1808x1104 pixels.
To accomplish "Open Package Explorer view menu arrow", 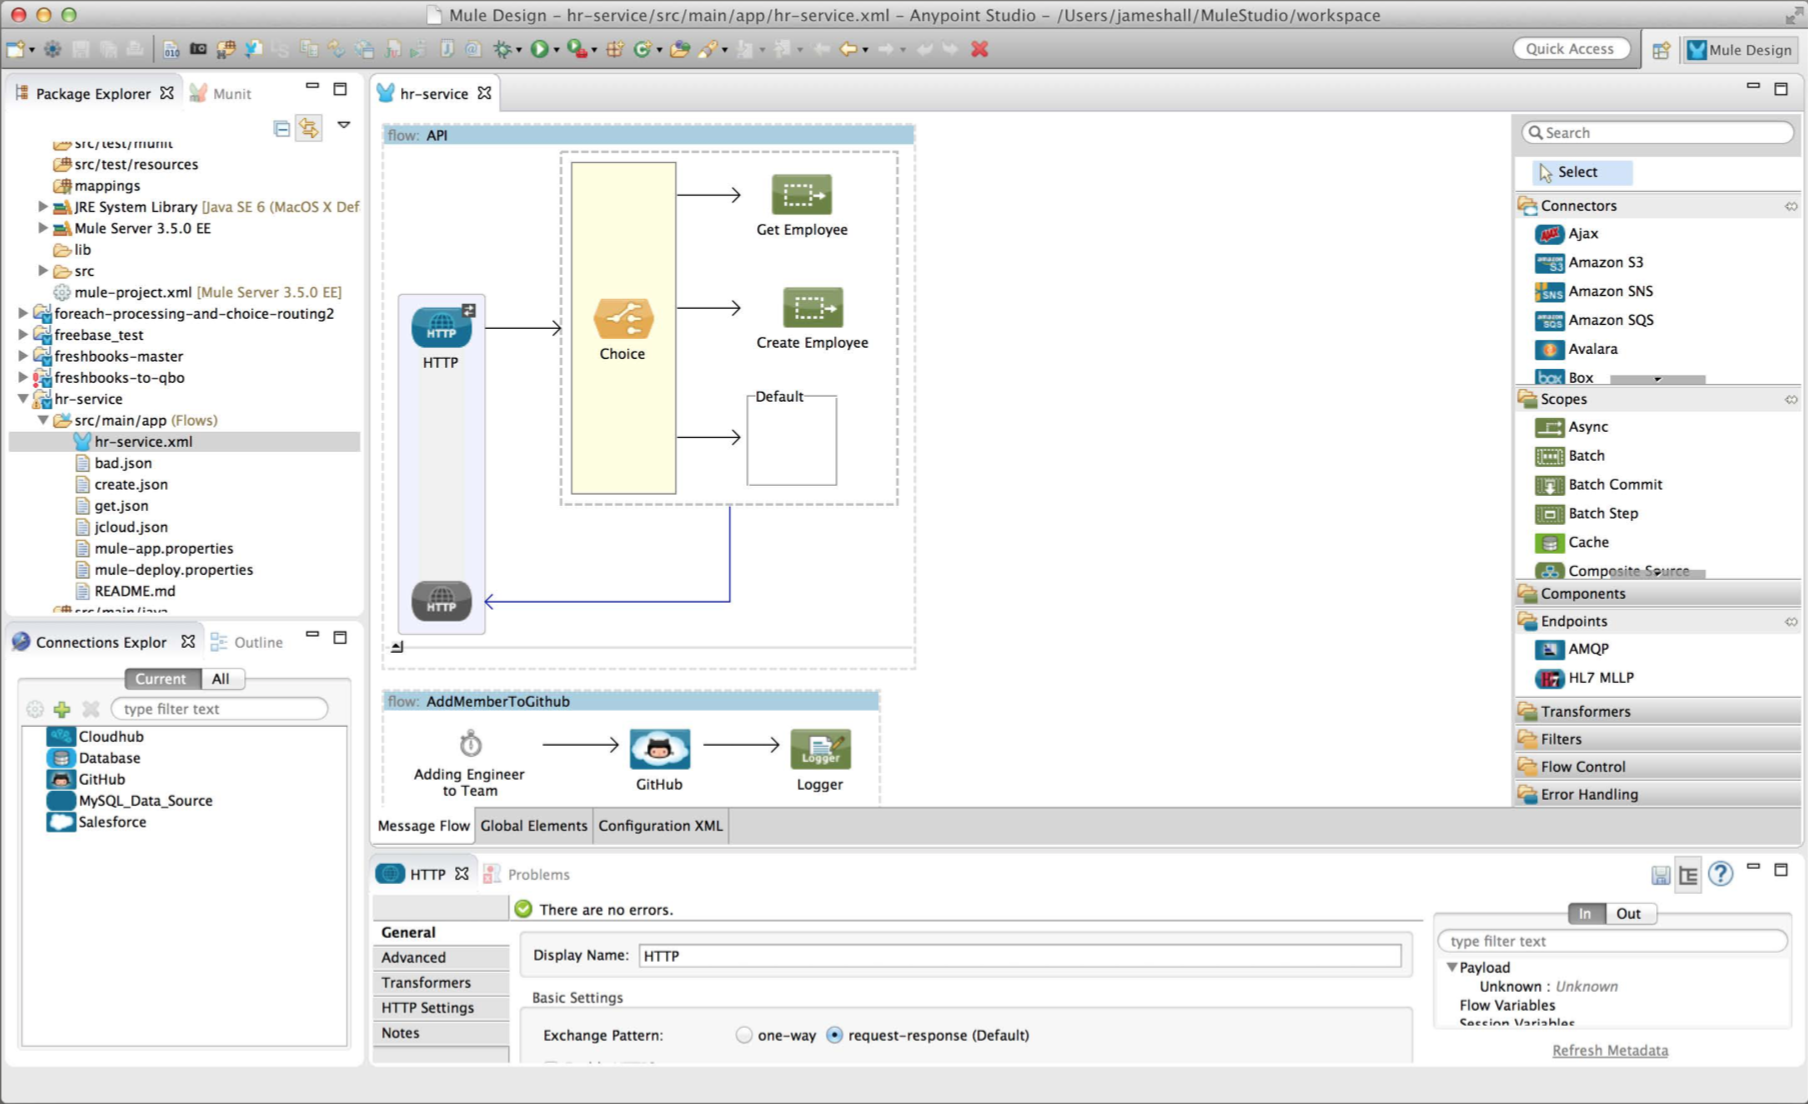I will [x=344, y=126].
